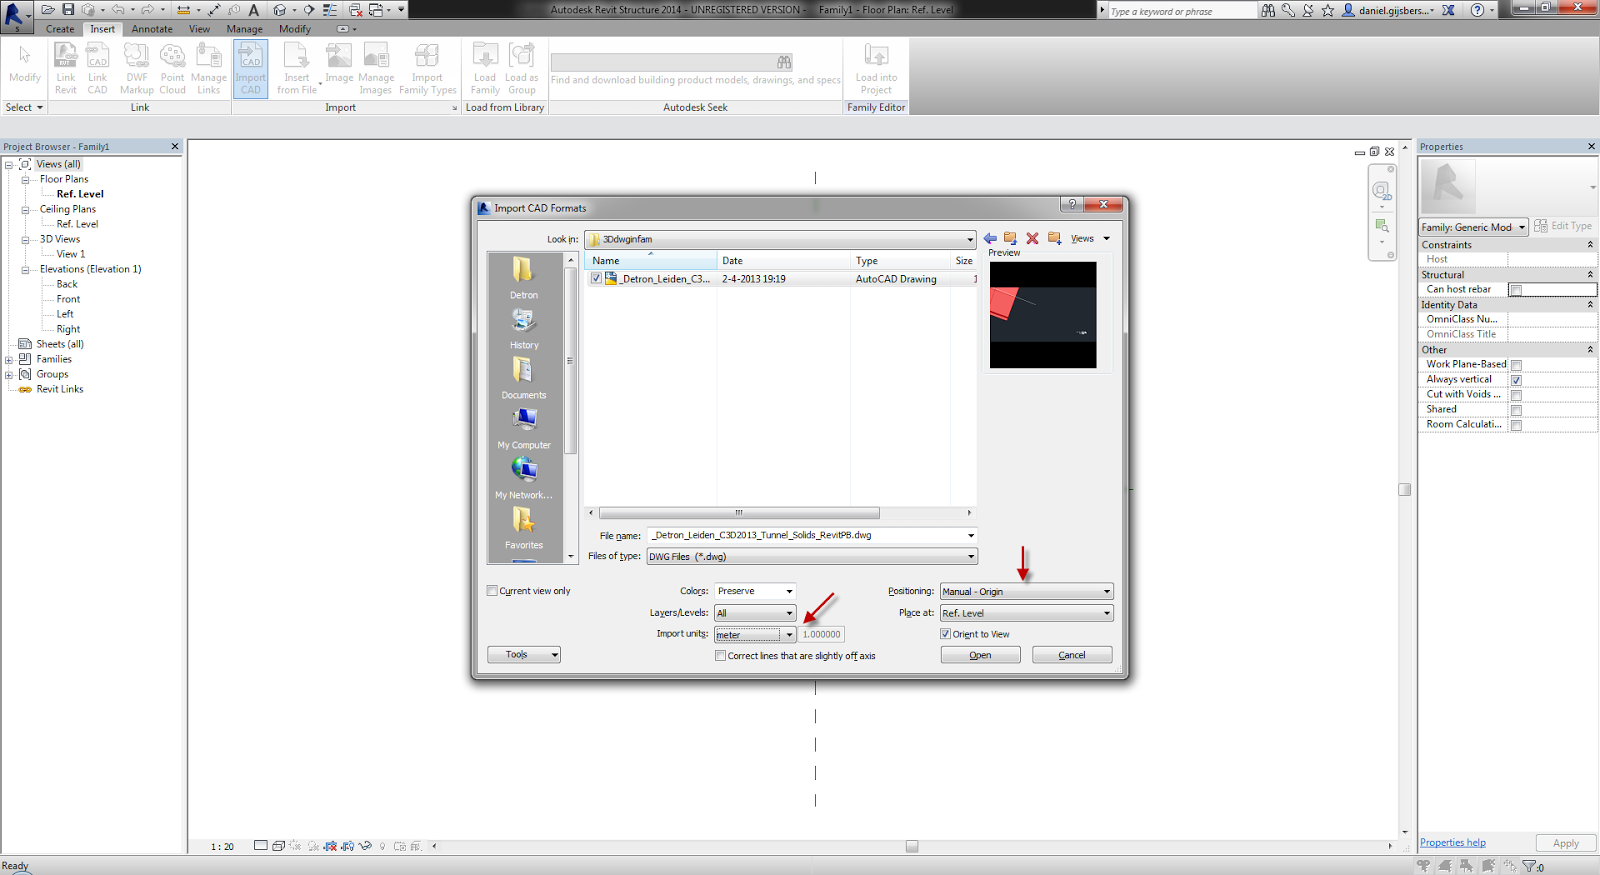This screenshot has width=1600, height=875.
Task: Open History in the dialog places bar
Action: coord(524,328)
